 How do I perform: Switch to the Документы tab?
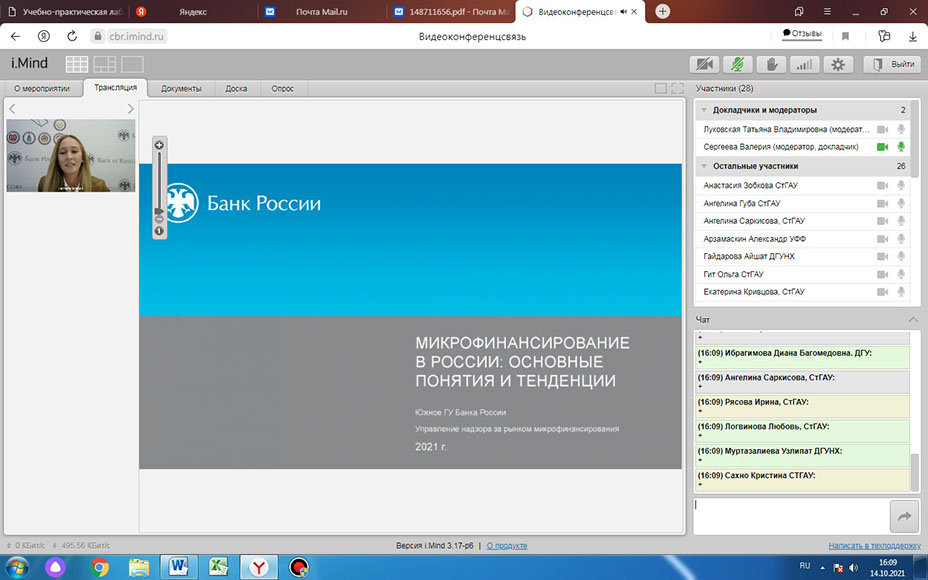[181, 88]
